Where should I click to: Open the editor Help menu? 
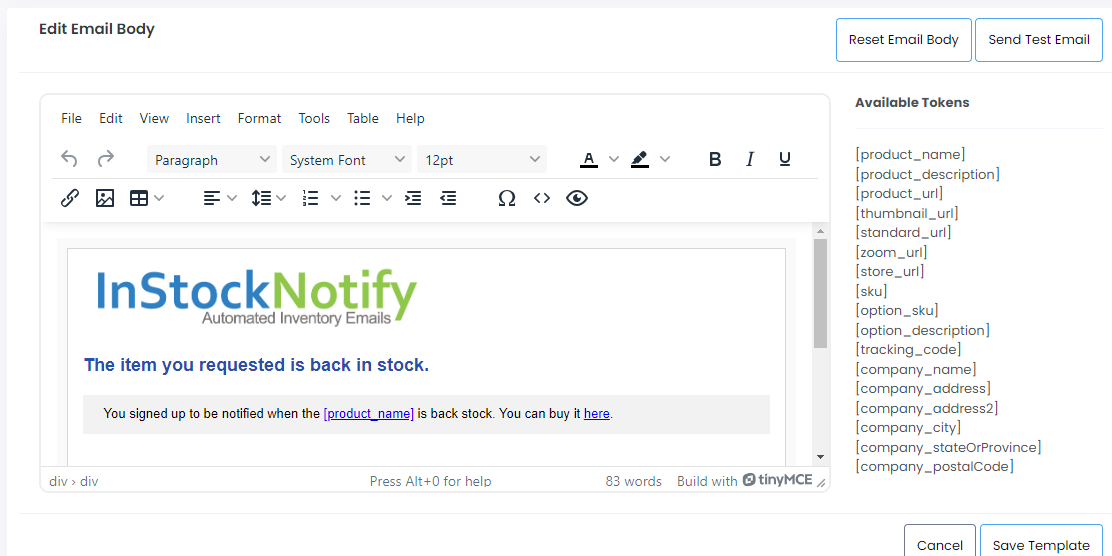[411, 118]
